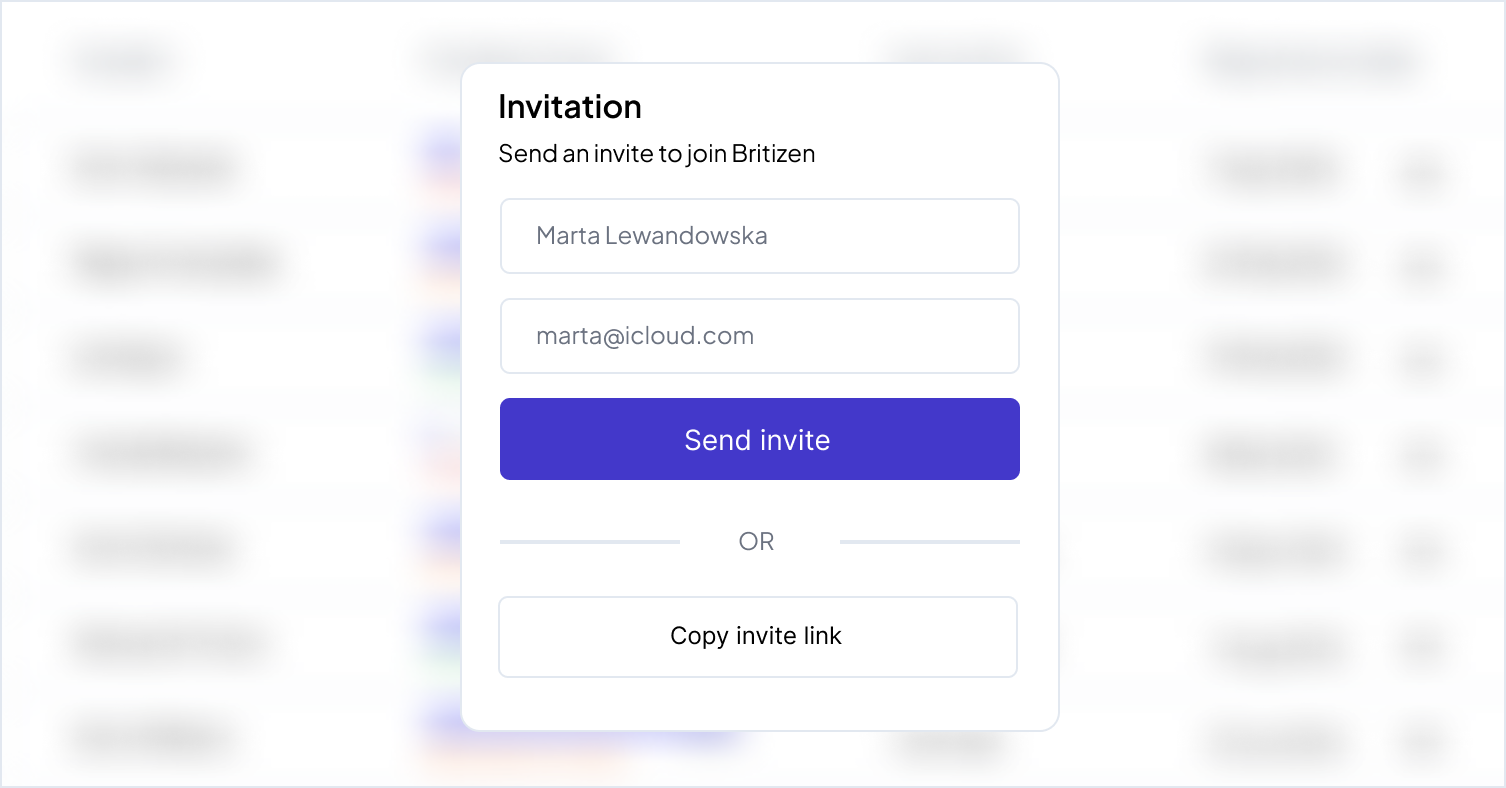Click the OR divider label
Screen dimensions: 1506x788
coord(756,542)
